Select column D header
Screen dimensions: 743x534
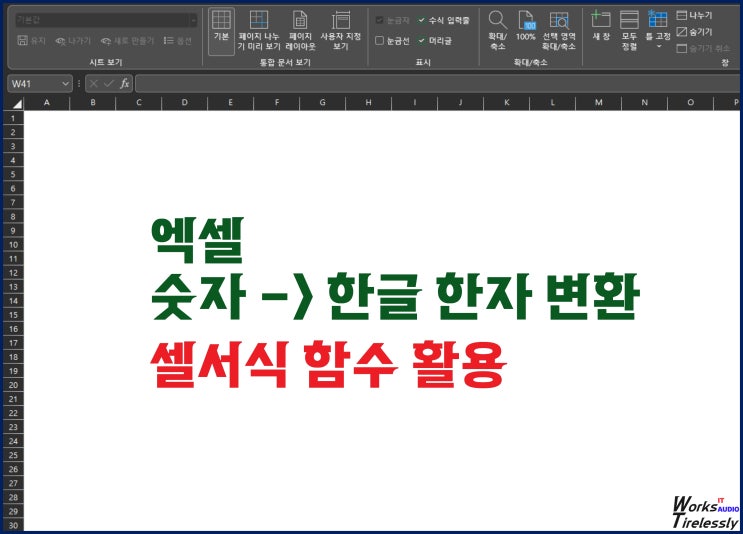184,102
